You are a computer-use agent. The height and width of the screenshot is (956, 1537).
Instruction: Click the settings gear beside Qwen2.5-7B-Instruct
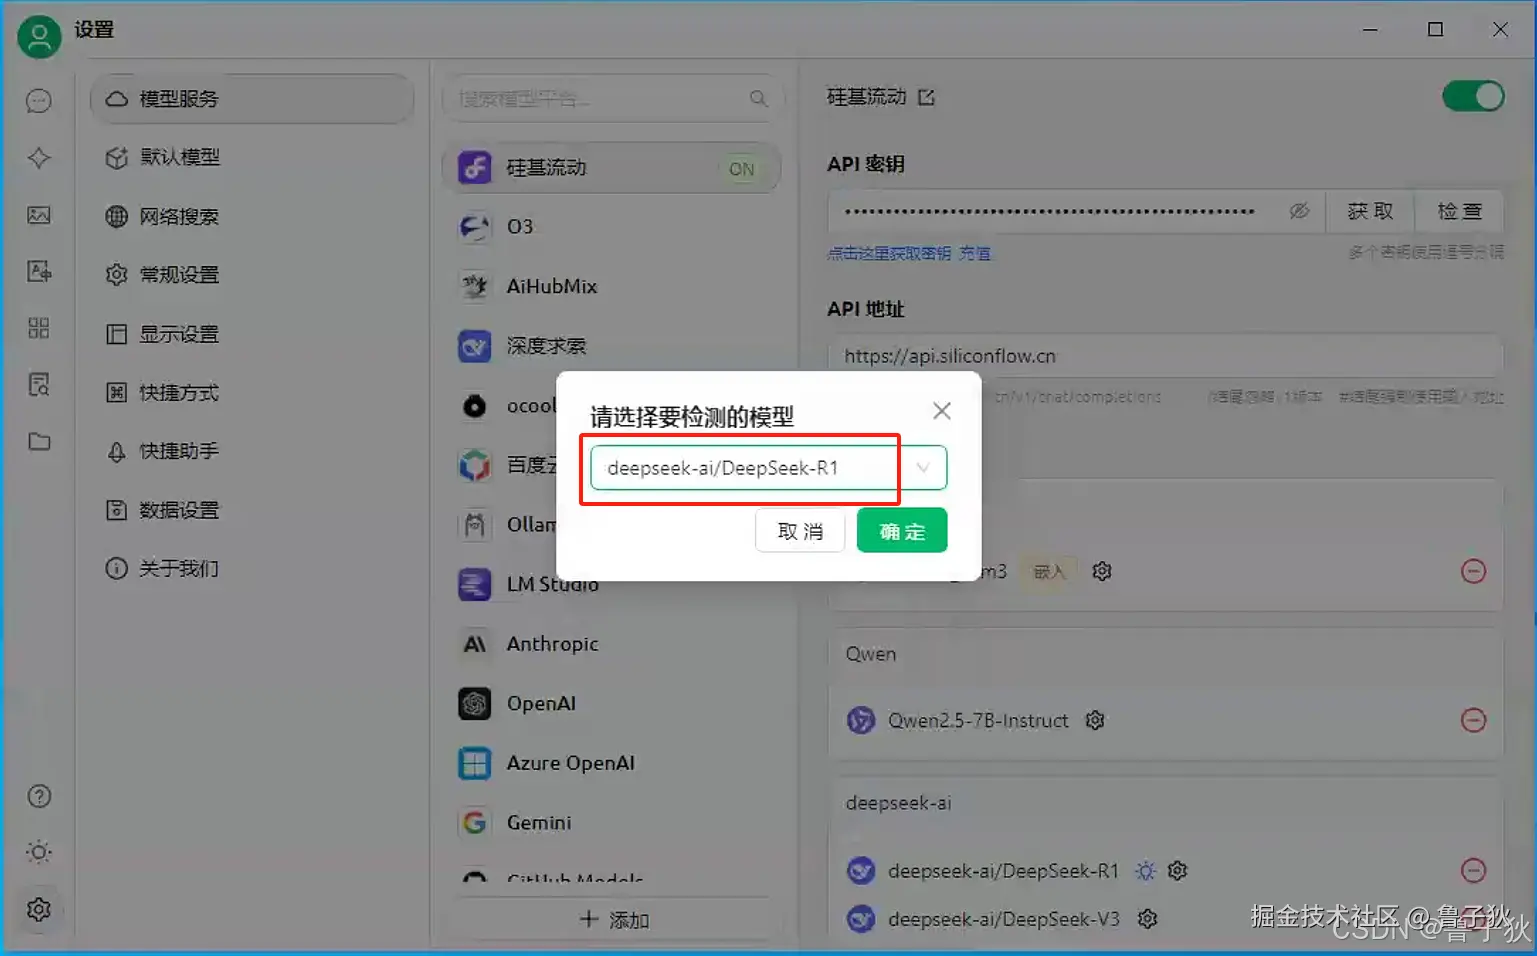[x=1094, y=720]
